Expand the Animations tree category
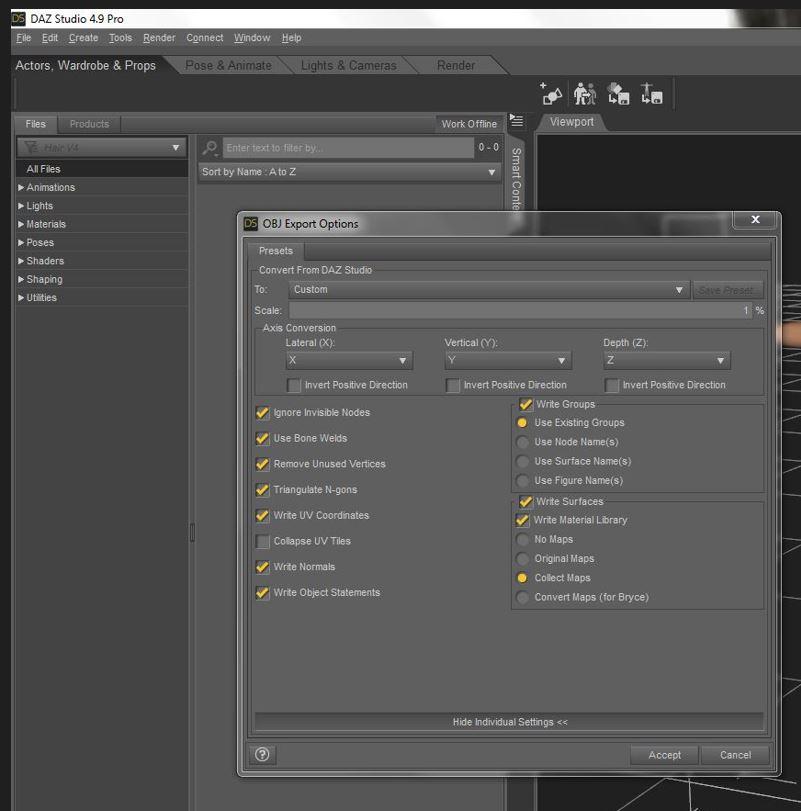Screen dimensions: 801x811 (21, 187)
